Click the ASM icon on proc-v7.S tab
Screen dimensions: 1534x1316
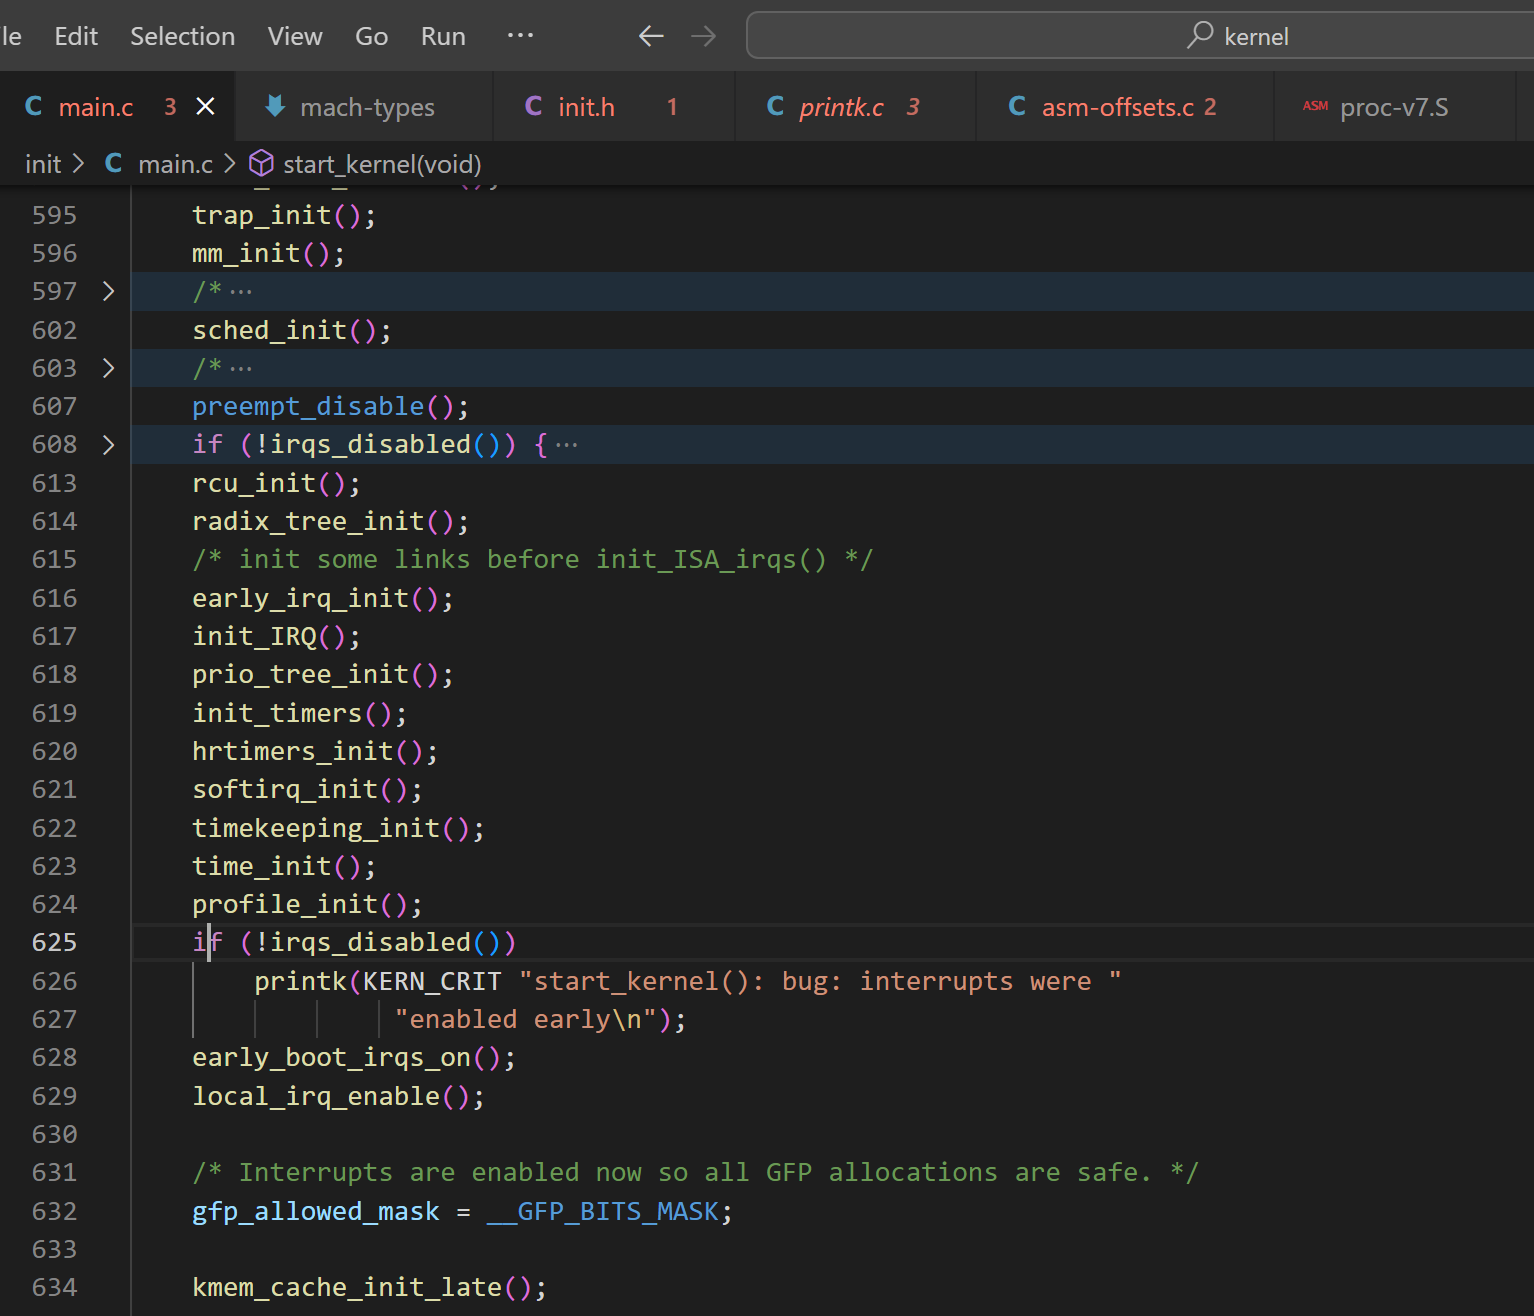1315,106
